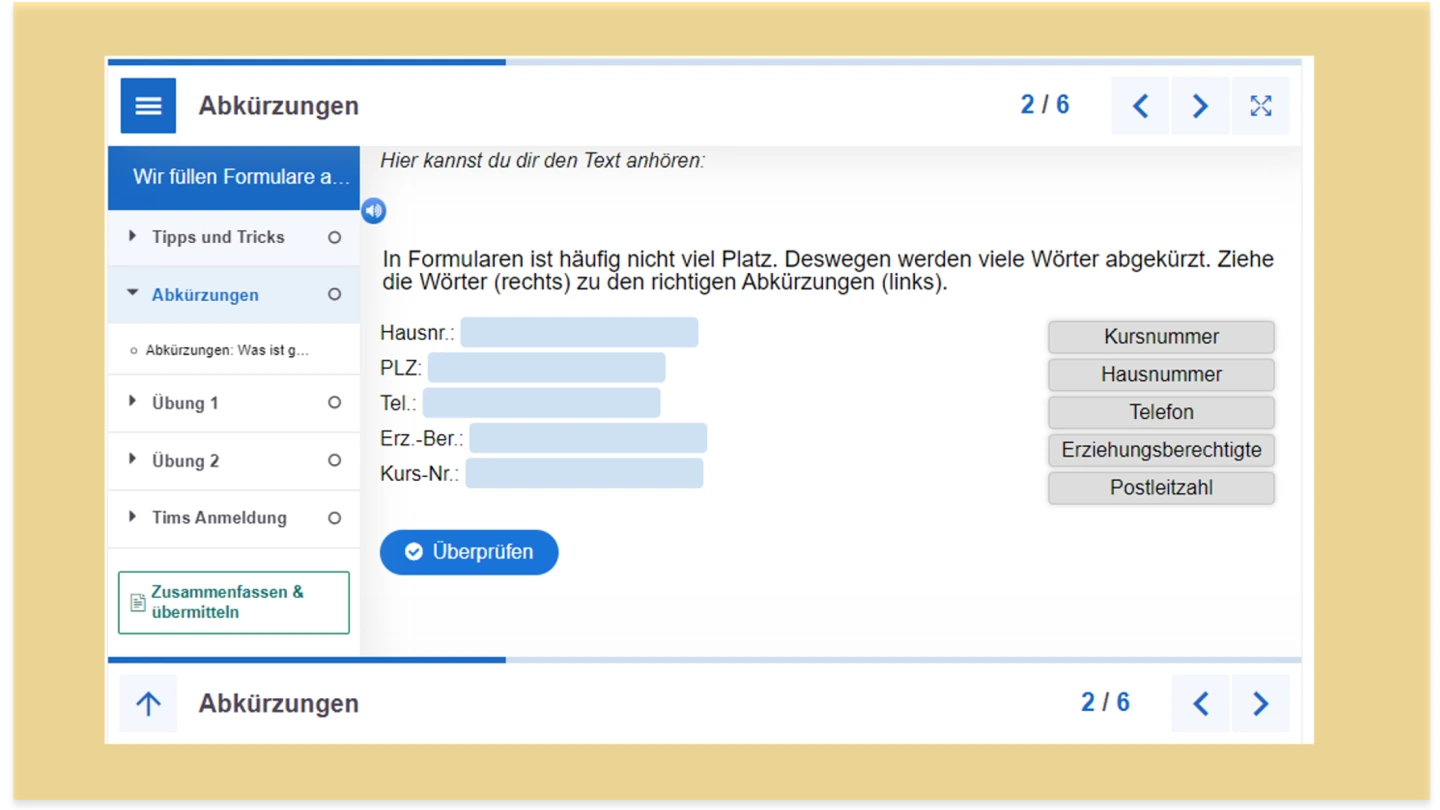Click the top progress bar
1440x810 pixels.
click(x=704, y=62)
